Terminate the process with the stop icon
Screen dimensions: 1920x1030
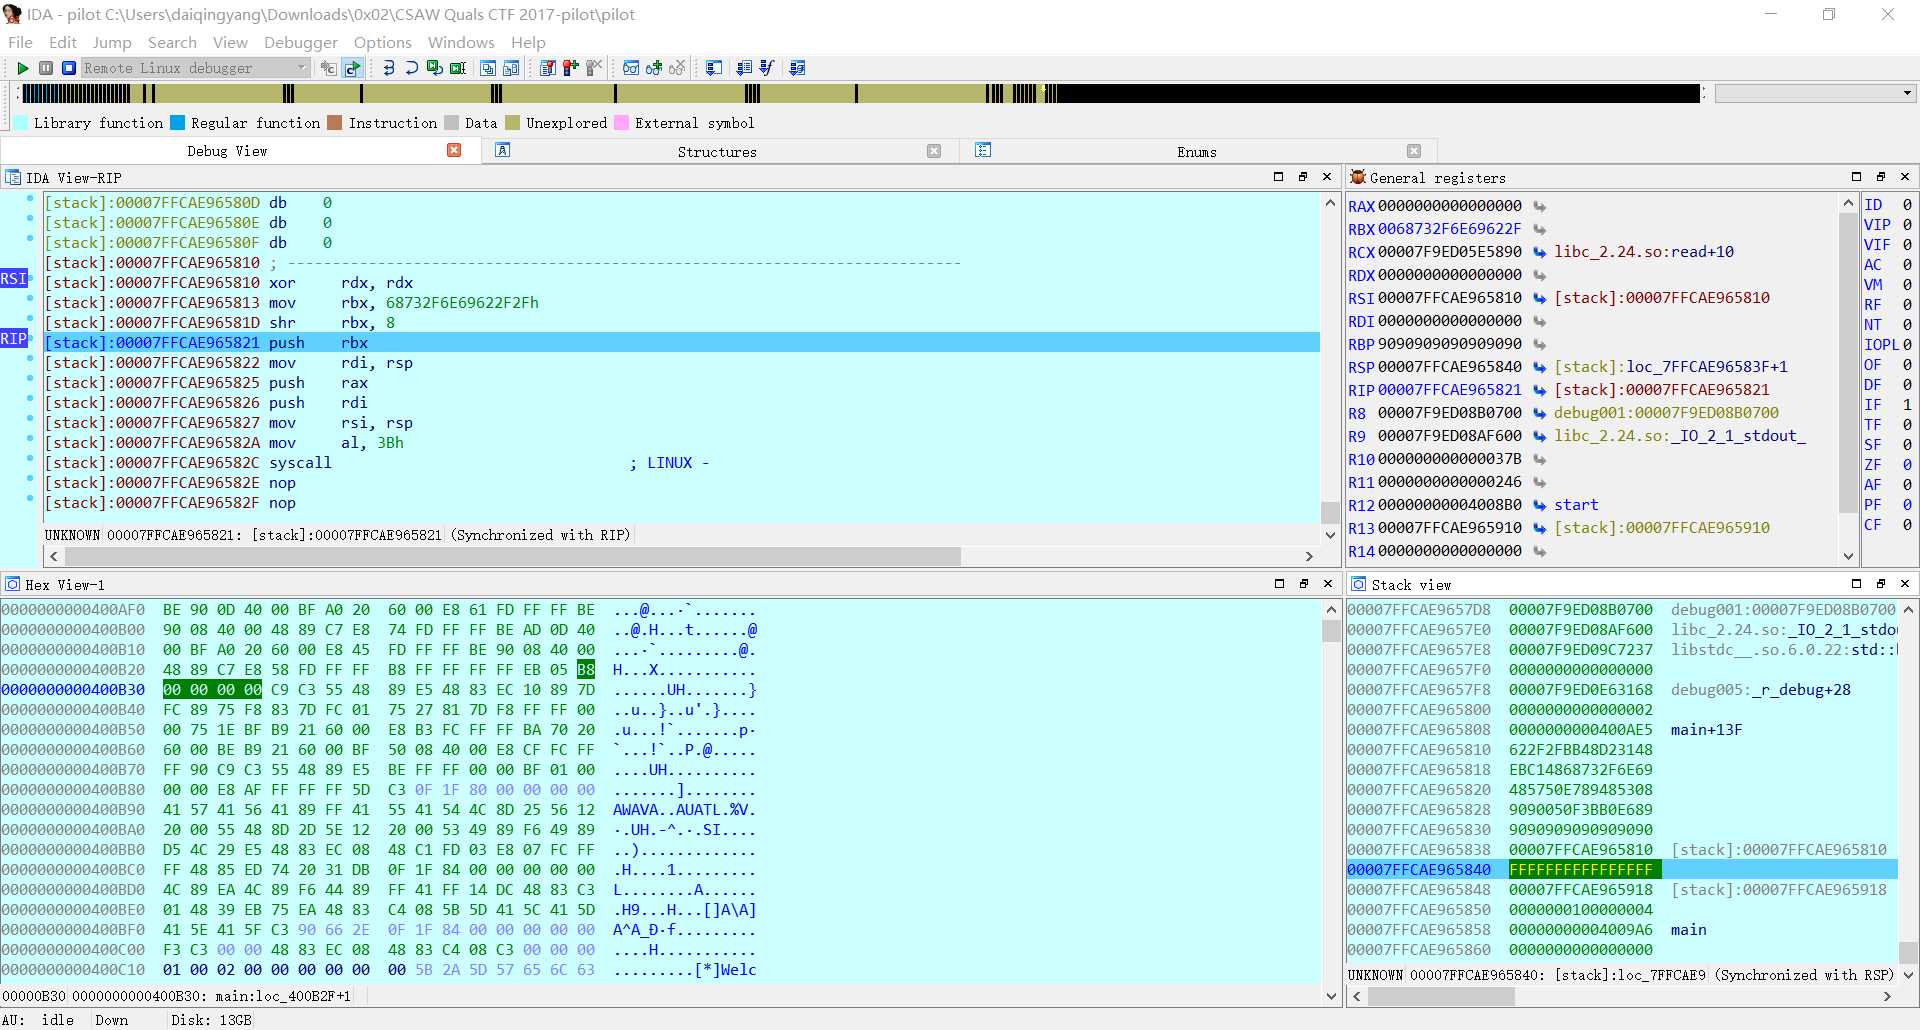[x=69, y=68]
